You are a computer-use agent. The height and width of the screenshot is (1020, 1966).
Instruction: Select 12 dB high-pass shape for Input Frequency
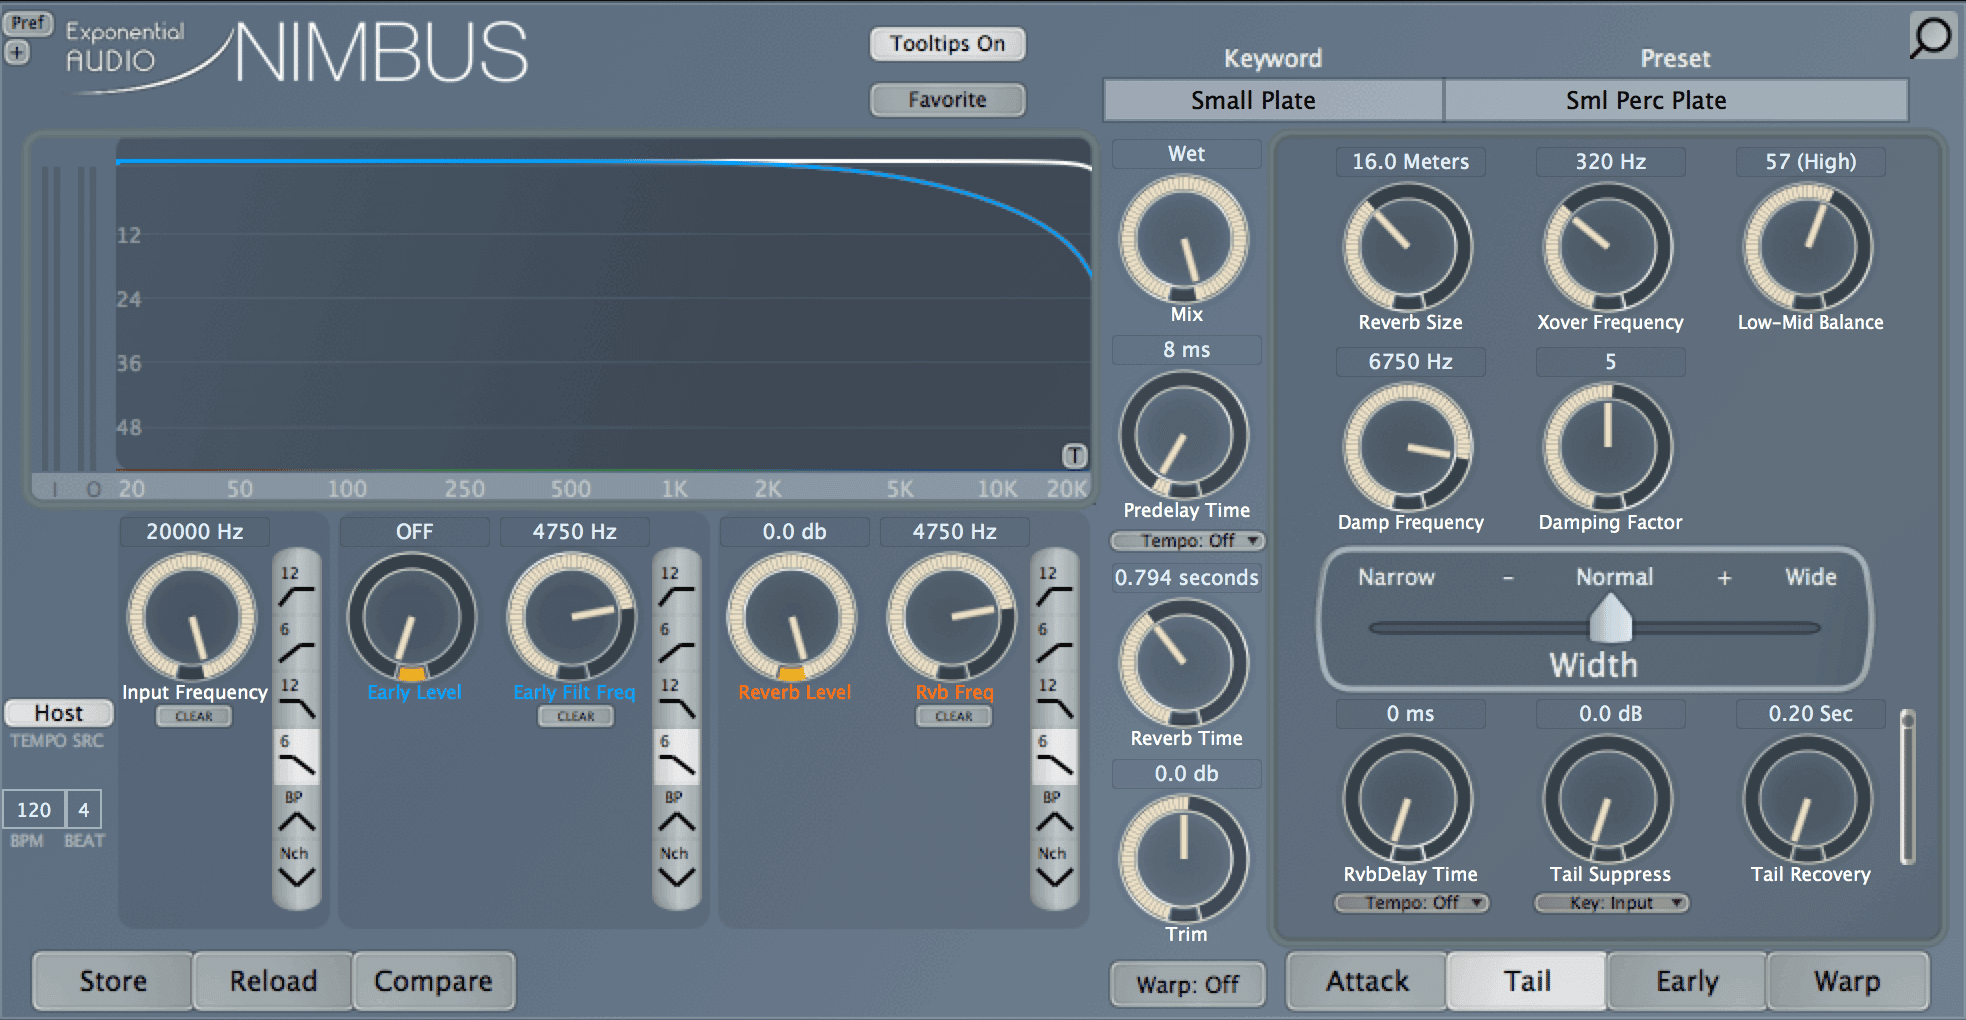pos(297,587)
